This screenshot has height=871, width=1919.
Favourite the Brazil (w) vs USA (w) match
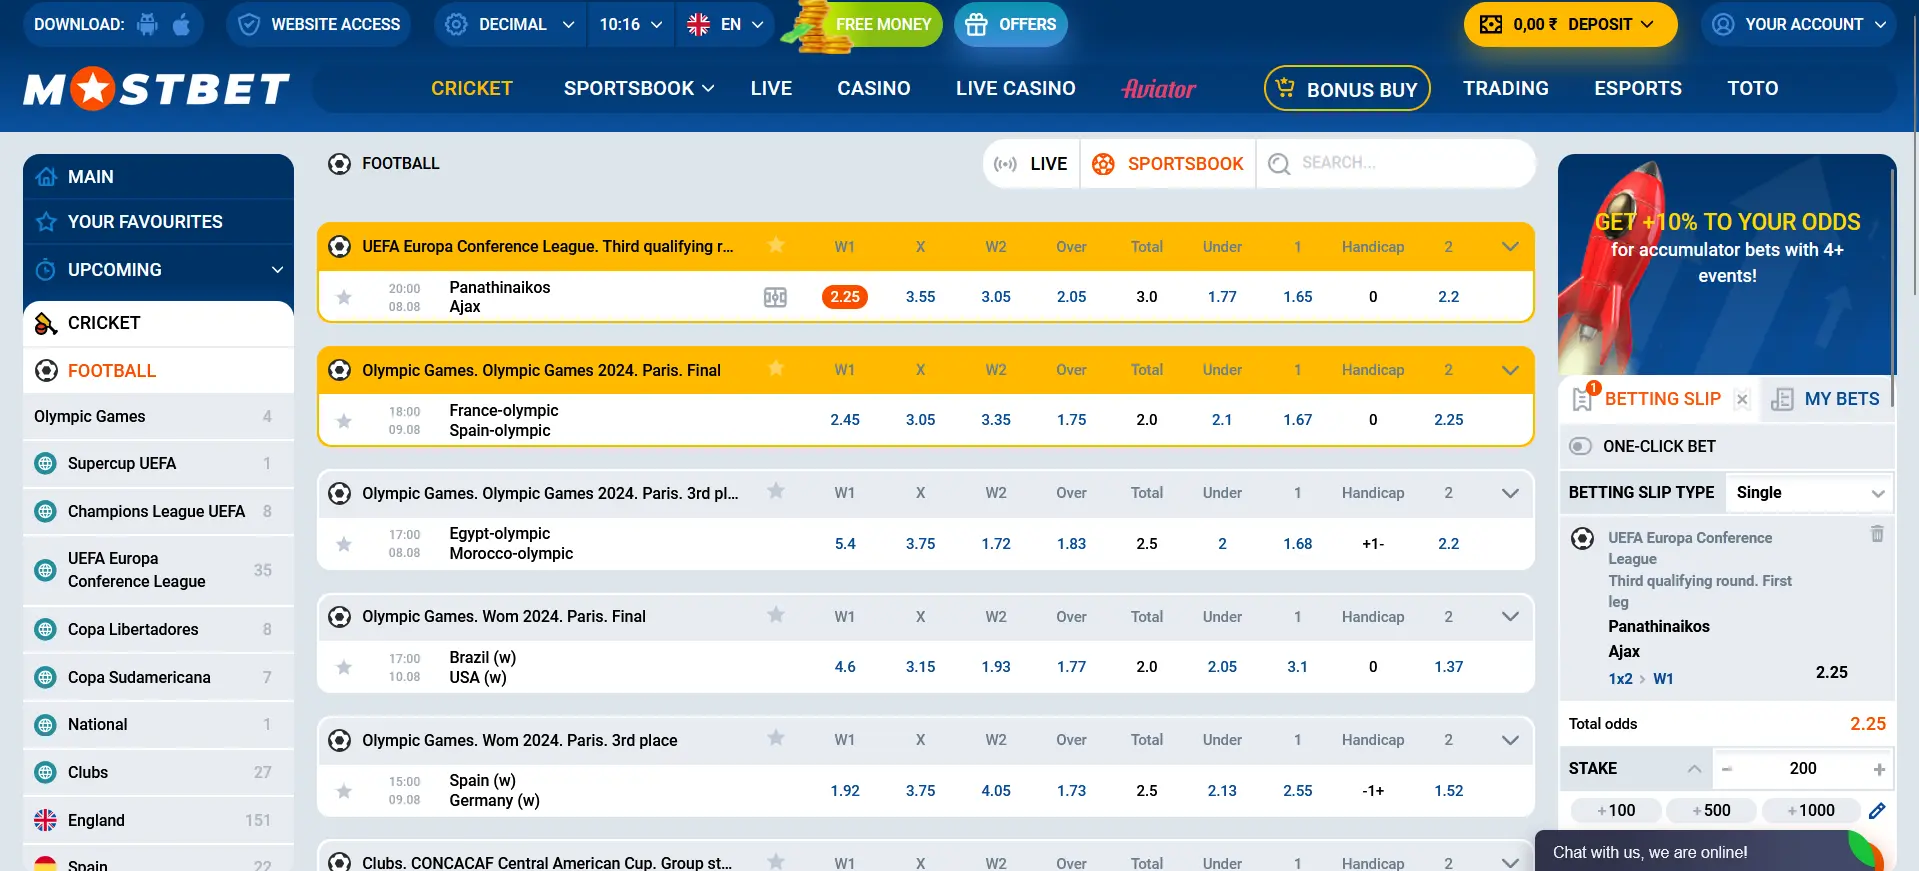click(x=344, y=667)
